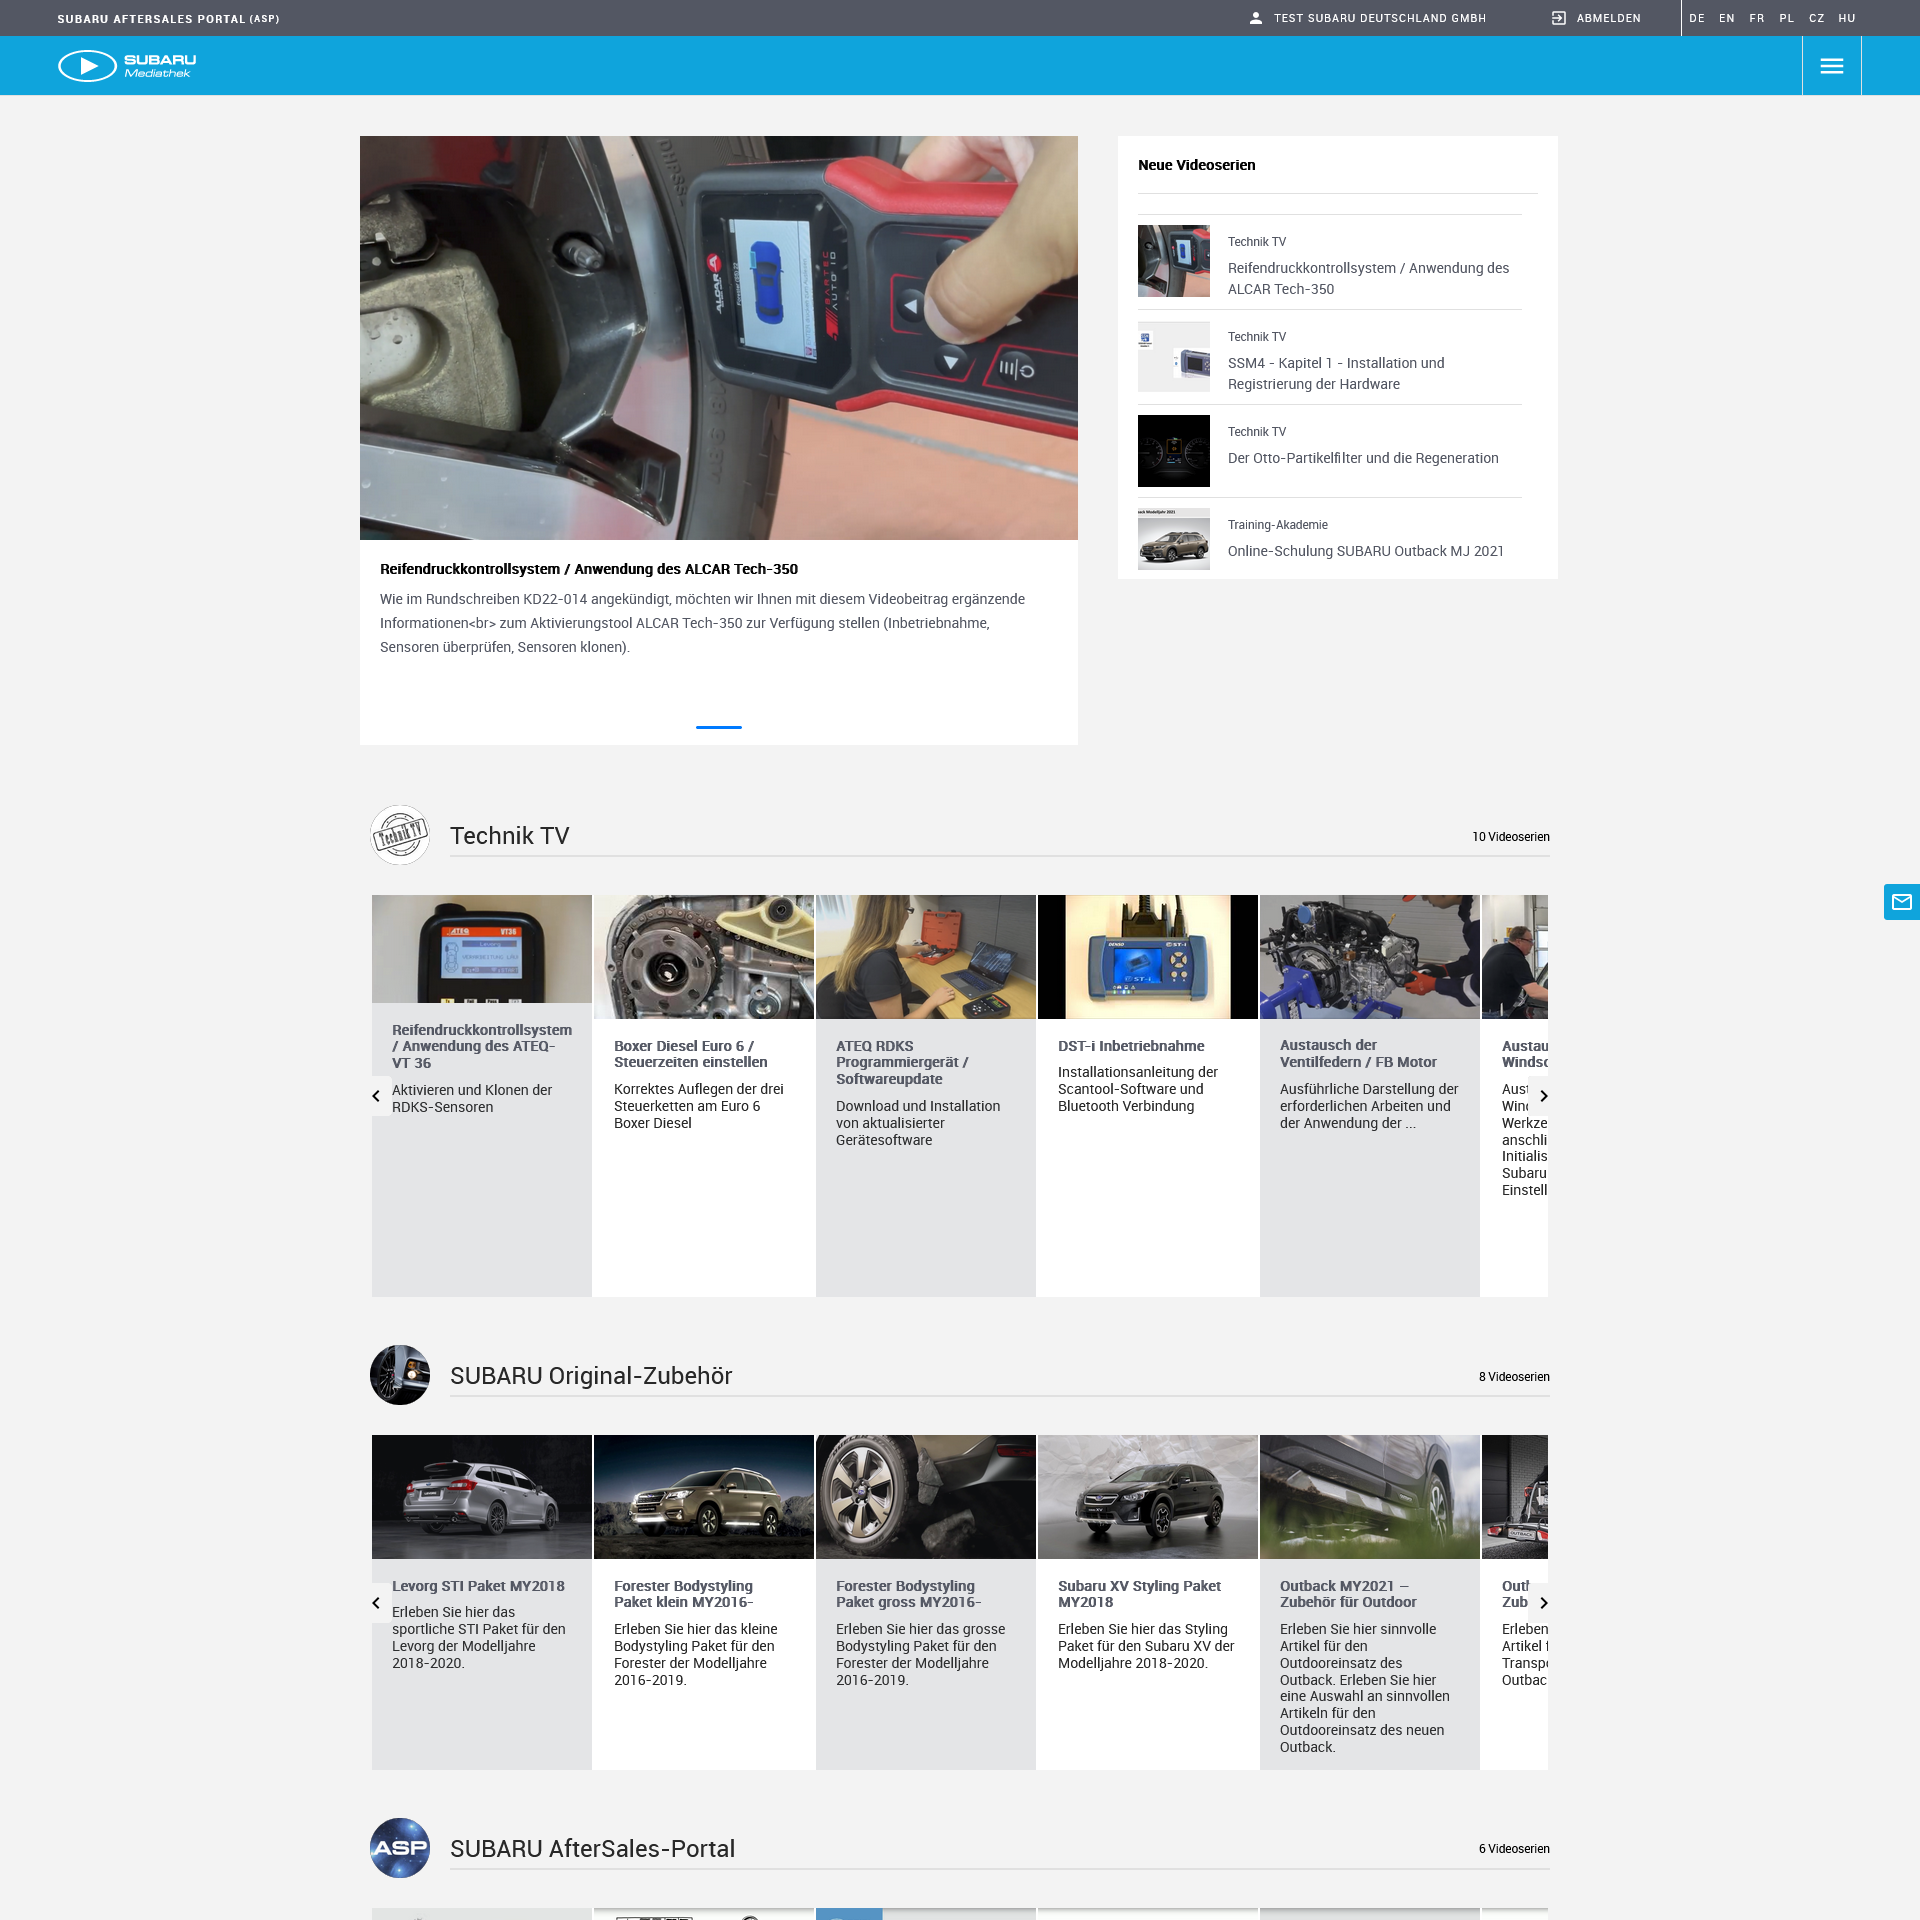Click the Subaru Mediathek logo

[127, 66]
